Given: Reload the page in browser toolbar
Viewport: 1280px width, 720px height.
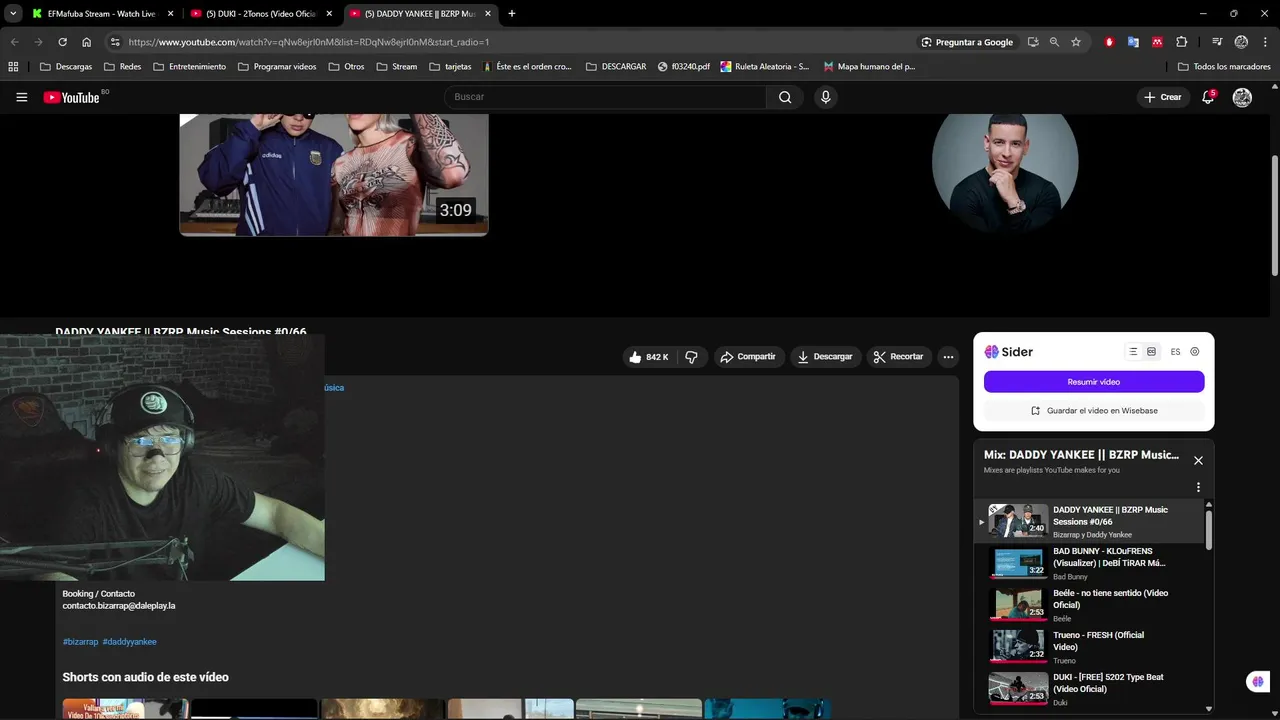Looking at the screenshot, I should coord(62,42).
